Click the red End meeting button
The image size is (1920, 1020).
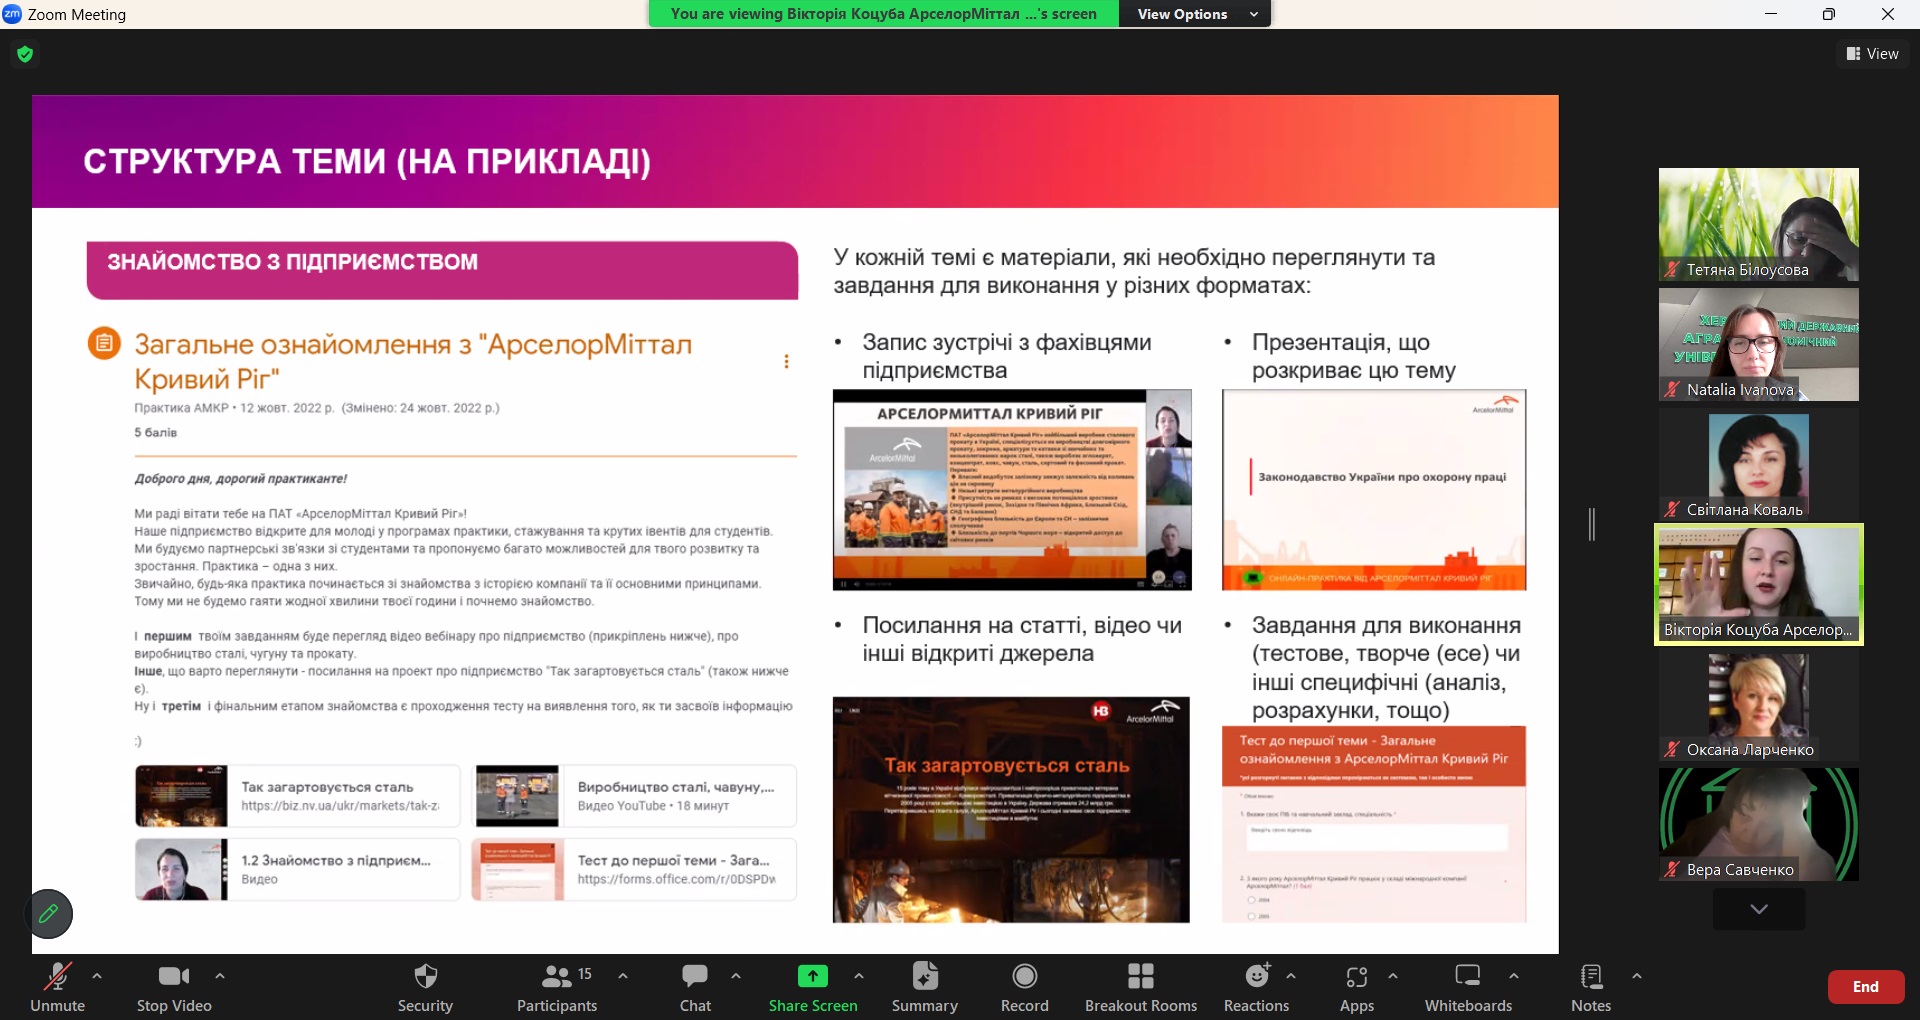1866,987
